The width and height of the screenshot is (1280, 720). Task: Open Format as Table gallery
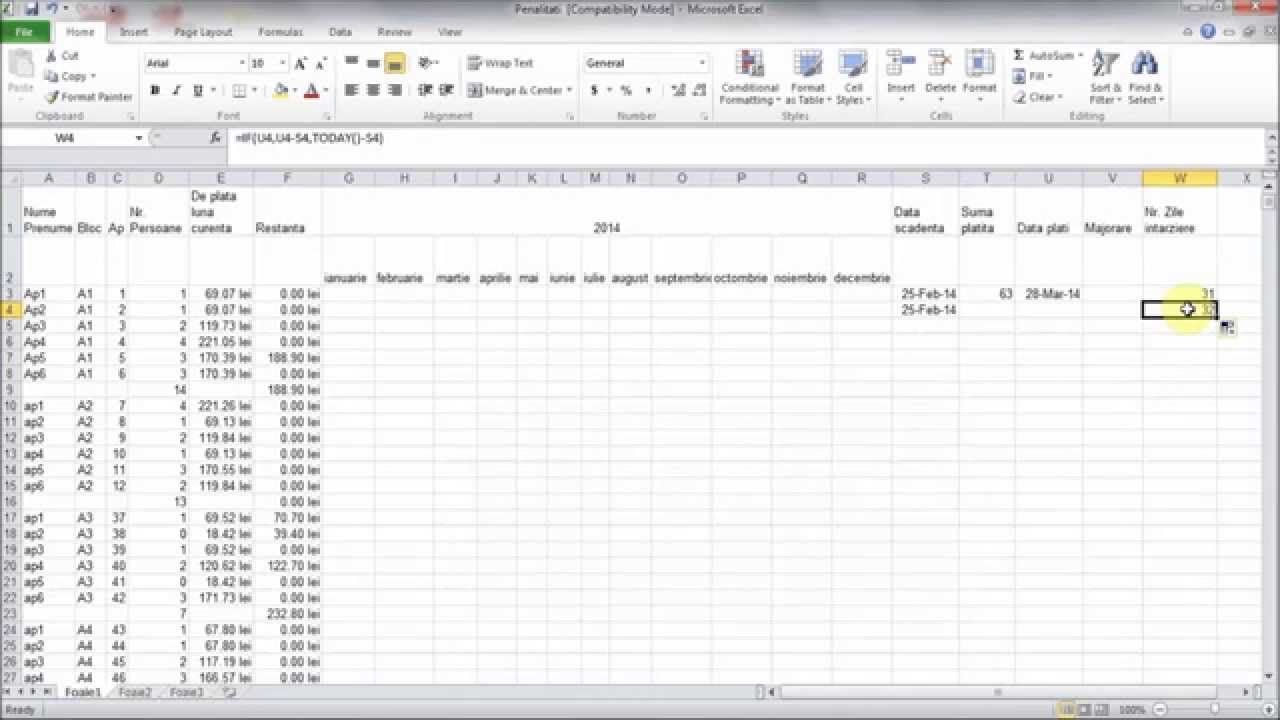[x=807, y=77]
